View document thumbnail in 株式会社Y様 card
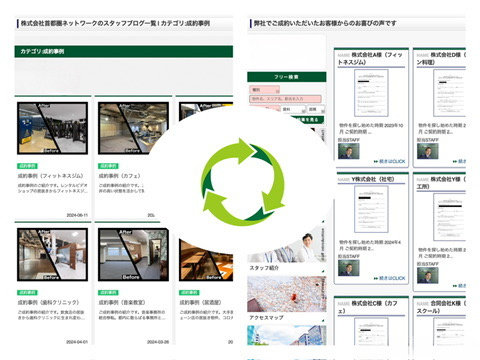This screenshot has width=480, height=360. 450,217
